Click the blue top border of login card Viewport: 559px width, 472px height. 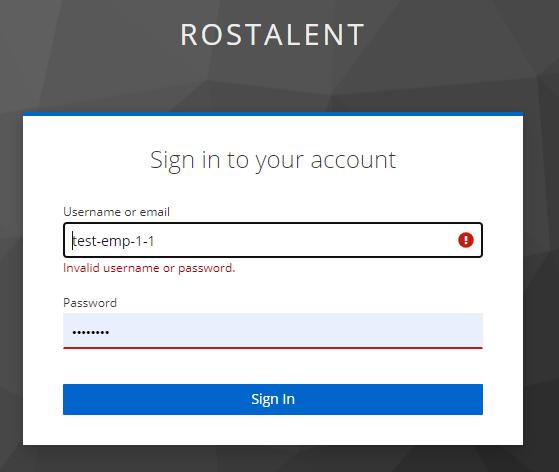273,114
